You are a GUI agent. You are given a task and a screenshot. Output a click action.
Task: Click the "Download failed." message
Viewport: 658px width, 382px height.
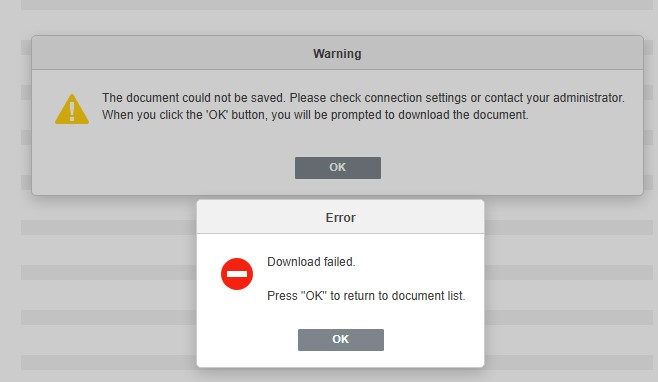coord(311,262)
